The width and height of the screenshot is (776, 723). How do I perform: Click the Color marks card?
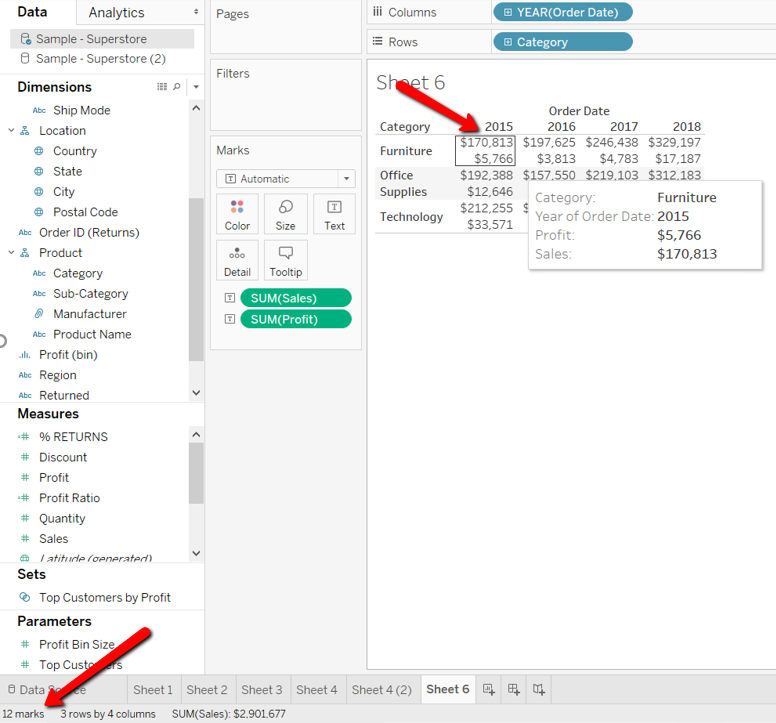pyautogui.click(x=237, y=214)
